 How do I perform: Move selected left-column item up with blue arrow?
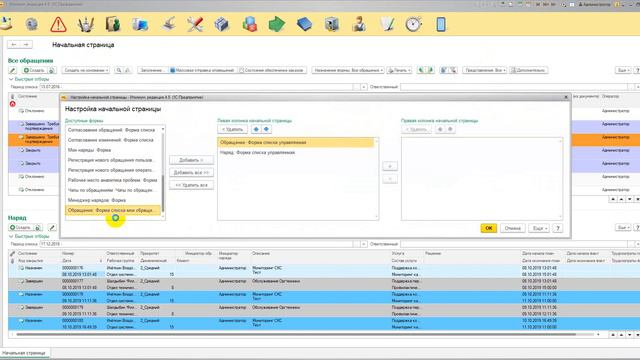click(256, 129)
